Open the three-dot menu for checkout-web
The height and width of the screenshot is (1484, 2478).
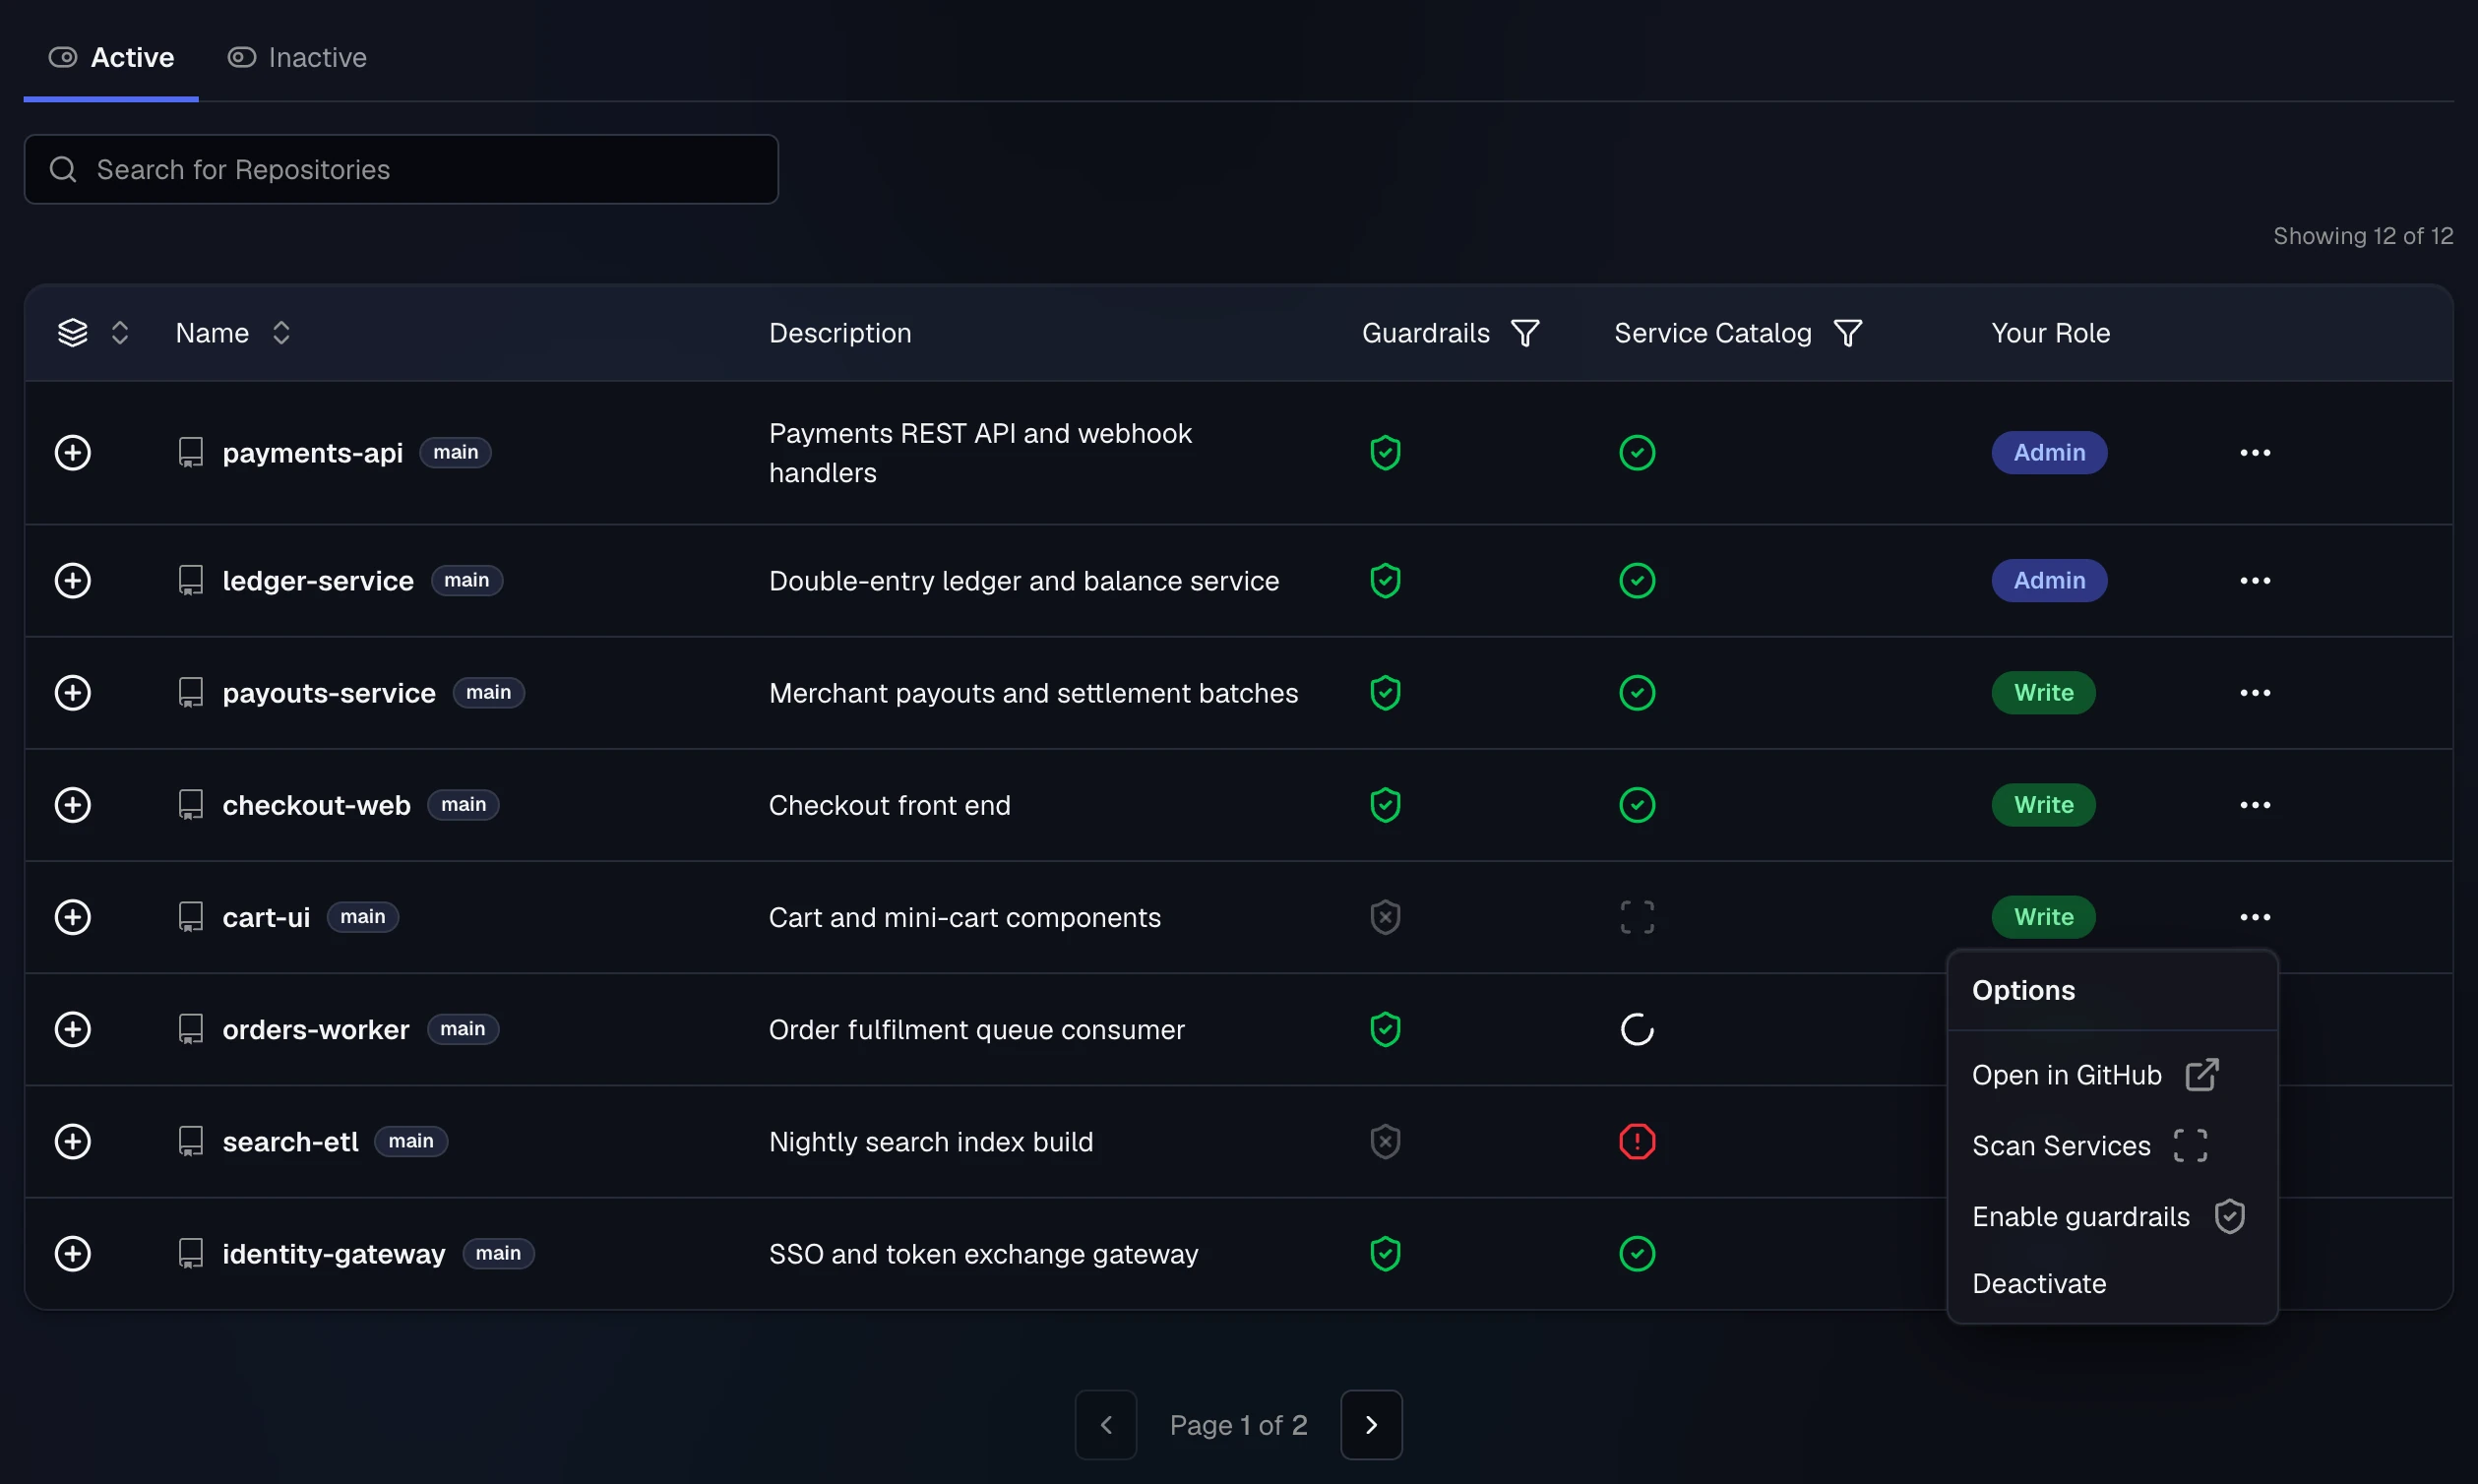(2254, 804)
